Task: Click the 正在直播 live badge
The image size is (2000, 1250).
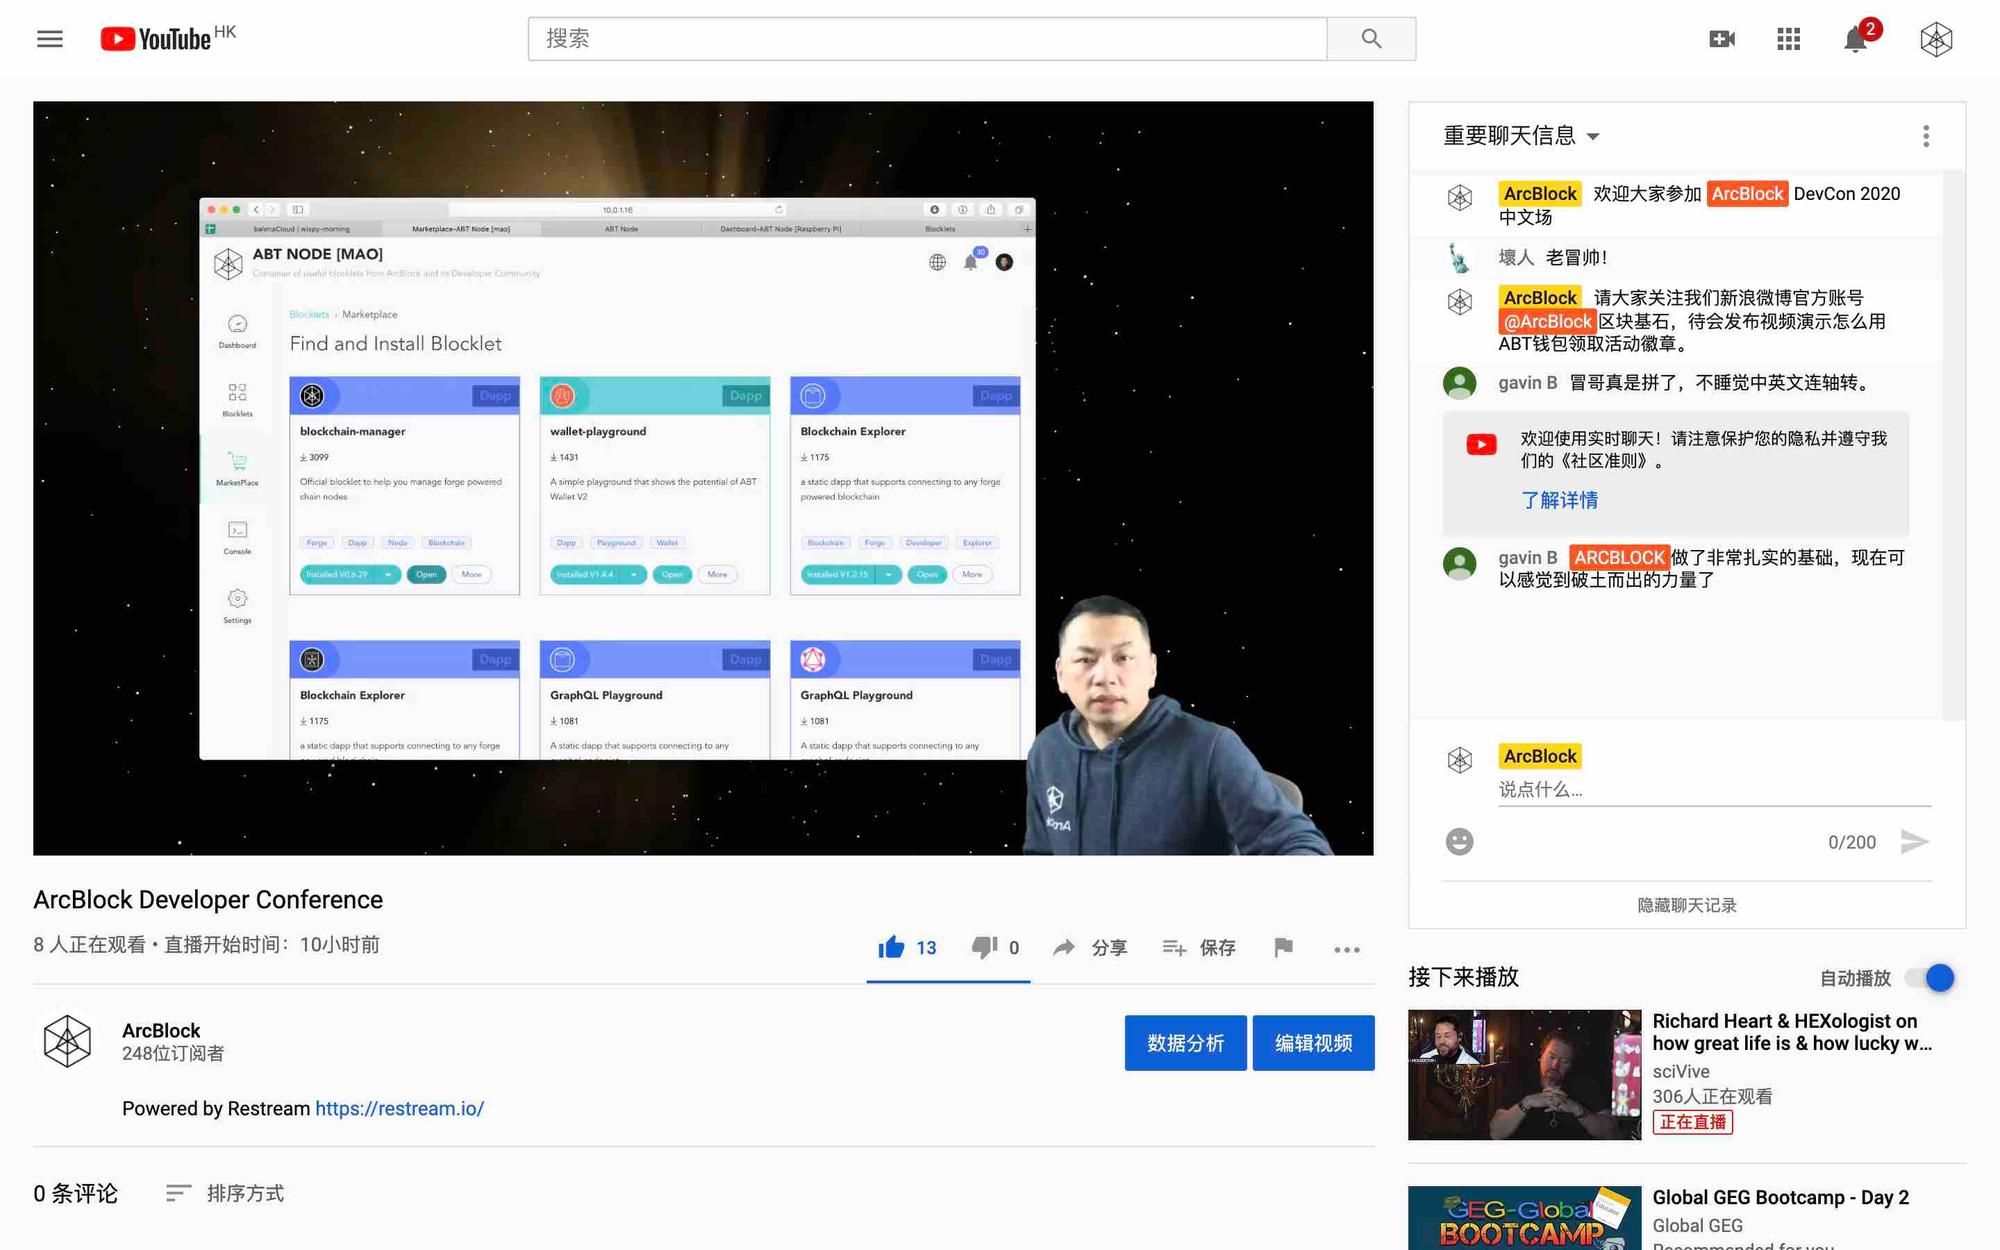Action: pyautogui.click(x=1692, y=1122)
